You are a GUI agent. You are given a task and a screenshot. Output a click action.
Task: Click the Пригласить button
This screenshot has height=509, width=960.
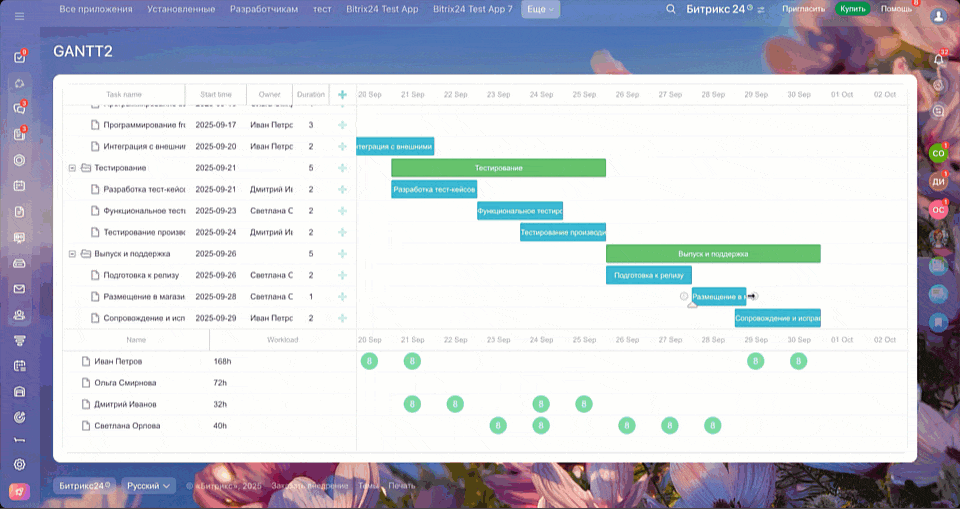tap(804, 9)
